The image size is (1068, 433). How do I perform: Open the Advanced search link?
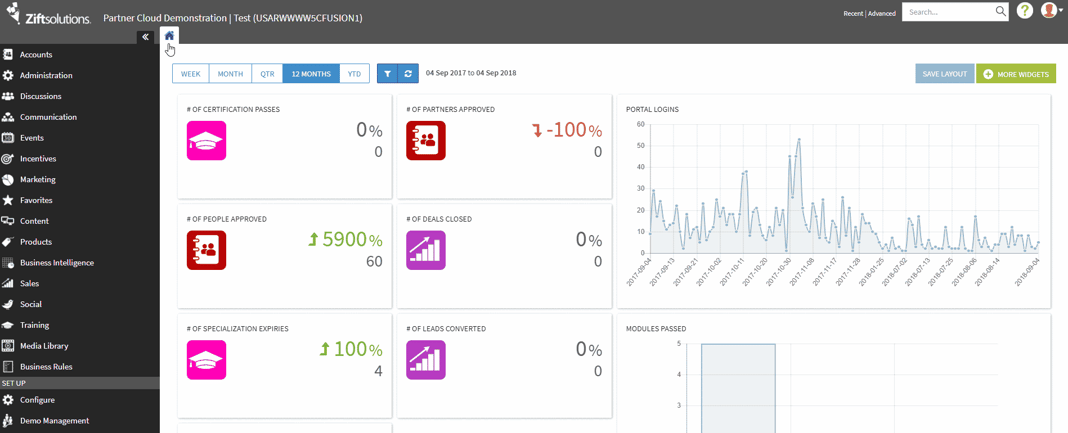click(882, 14)
